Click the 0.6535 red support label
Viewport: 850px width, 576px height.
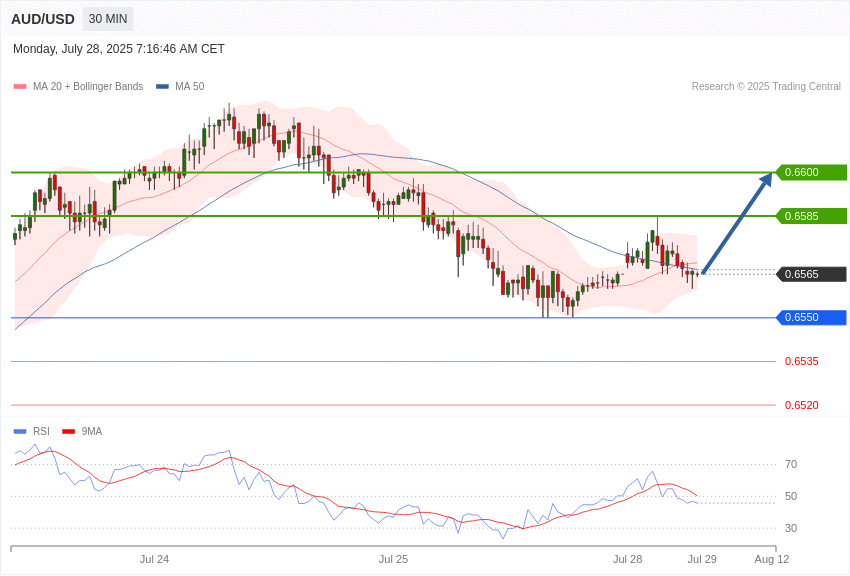pos(802,361)
